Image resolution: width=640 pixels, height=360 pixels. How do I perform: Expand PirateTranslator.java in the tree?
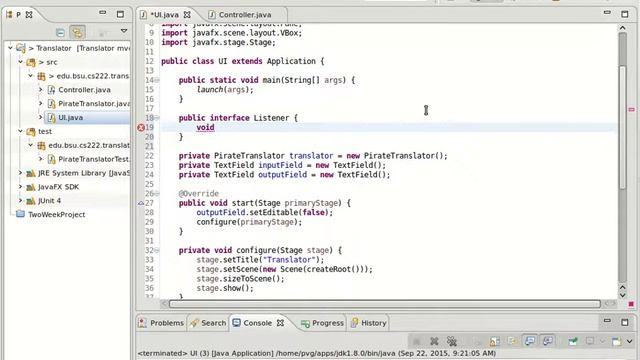(40, 103)
